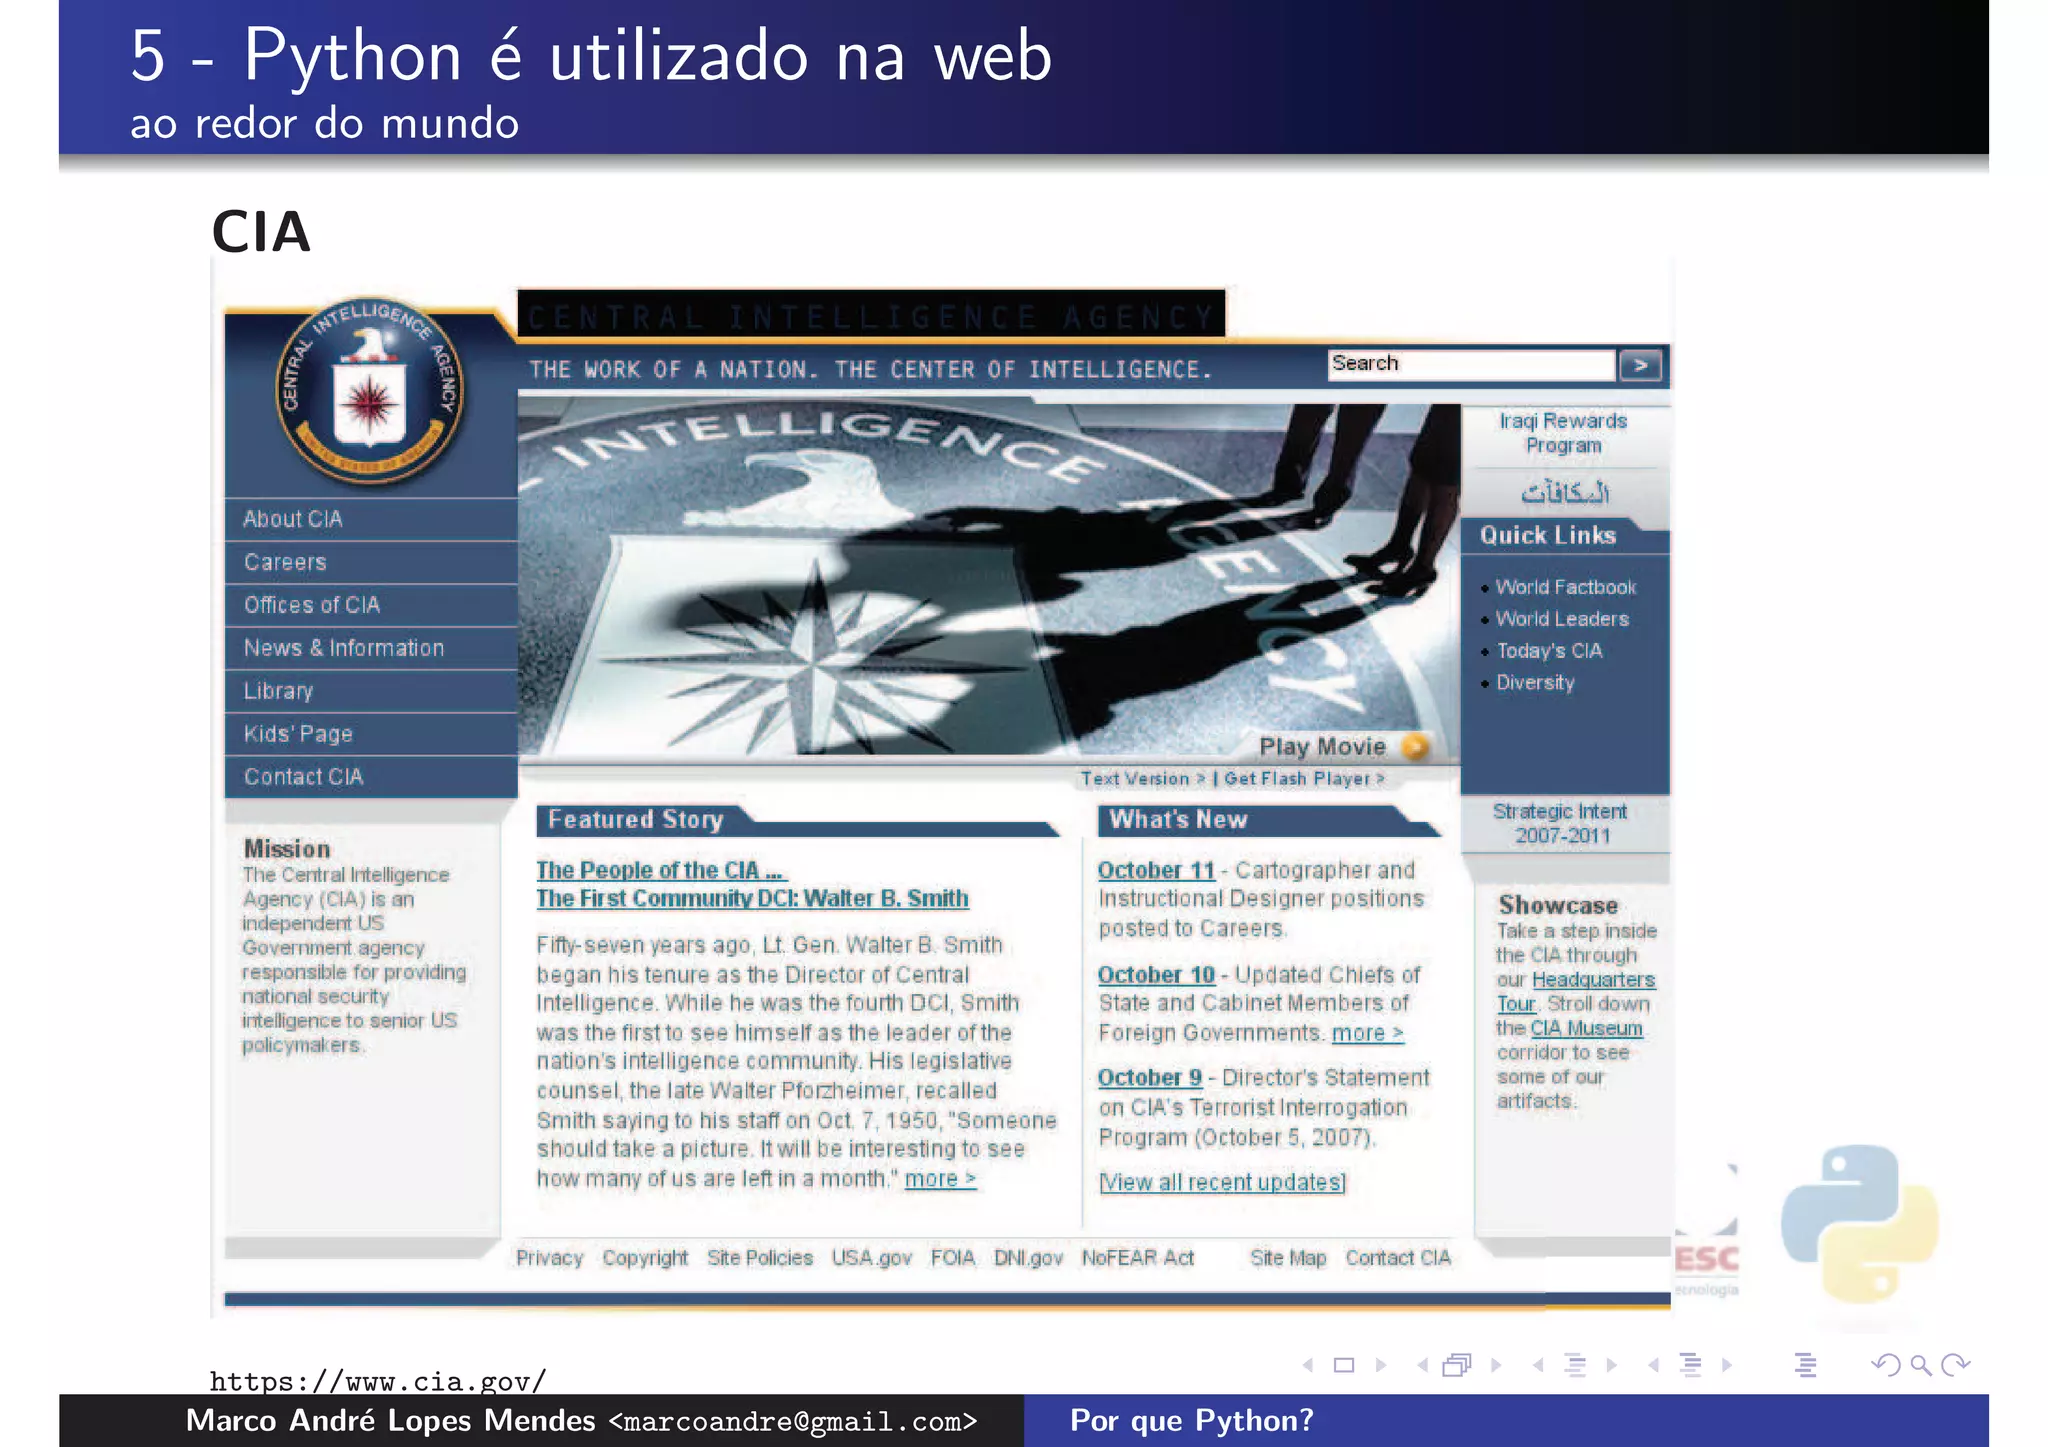2048x1447 pixels.
Task: Open Get Flash Player link
Action: click(x=1304, y=778)
